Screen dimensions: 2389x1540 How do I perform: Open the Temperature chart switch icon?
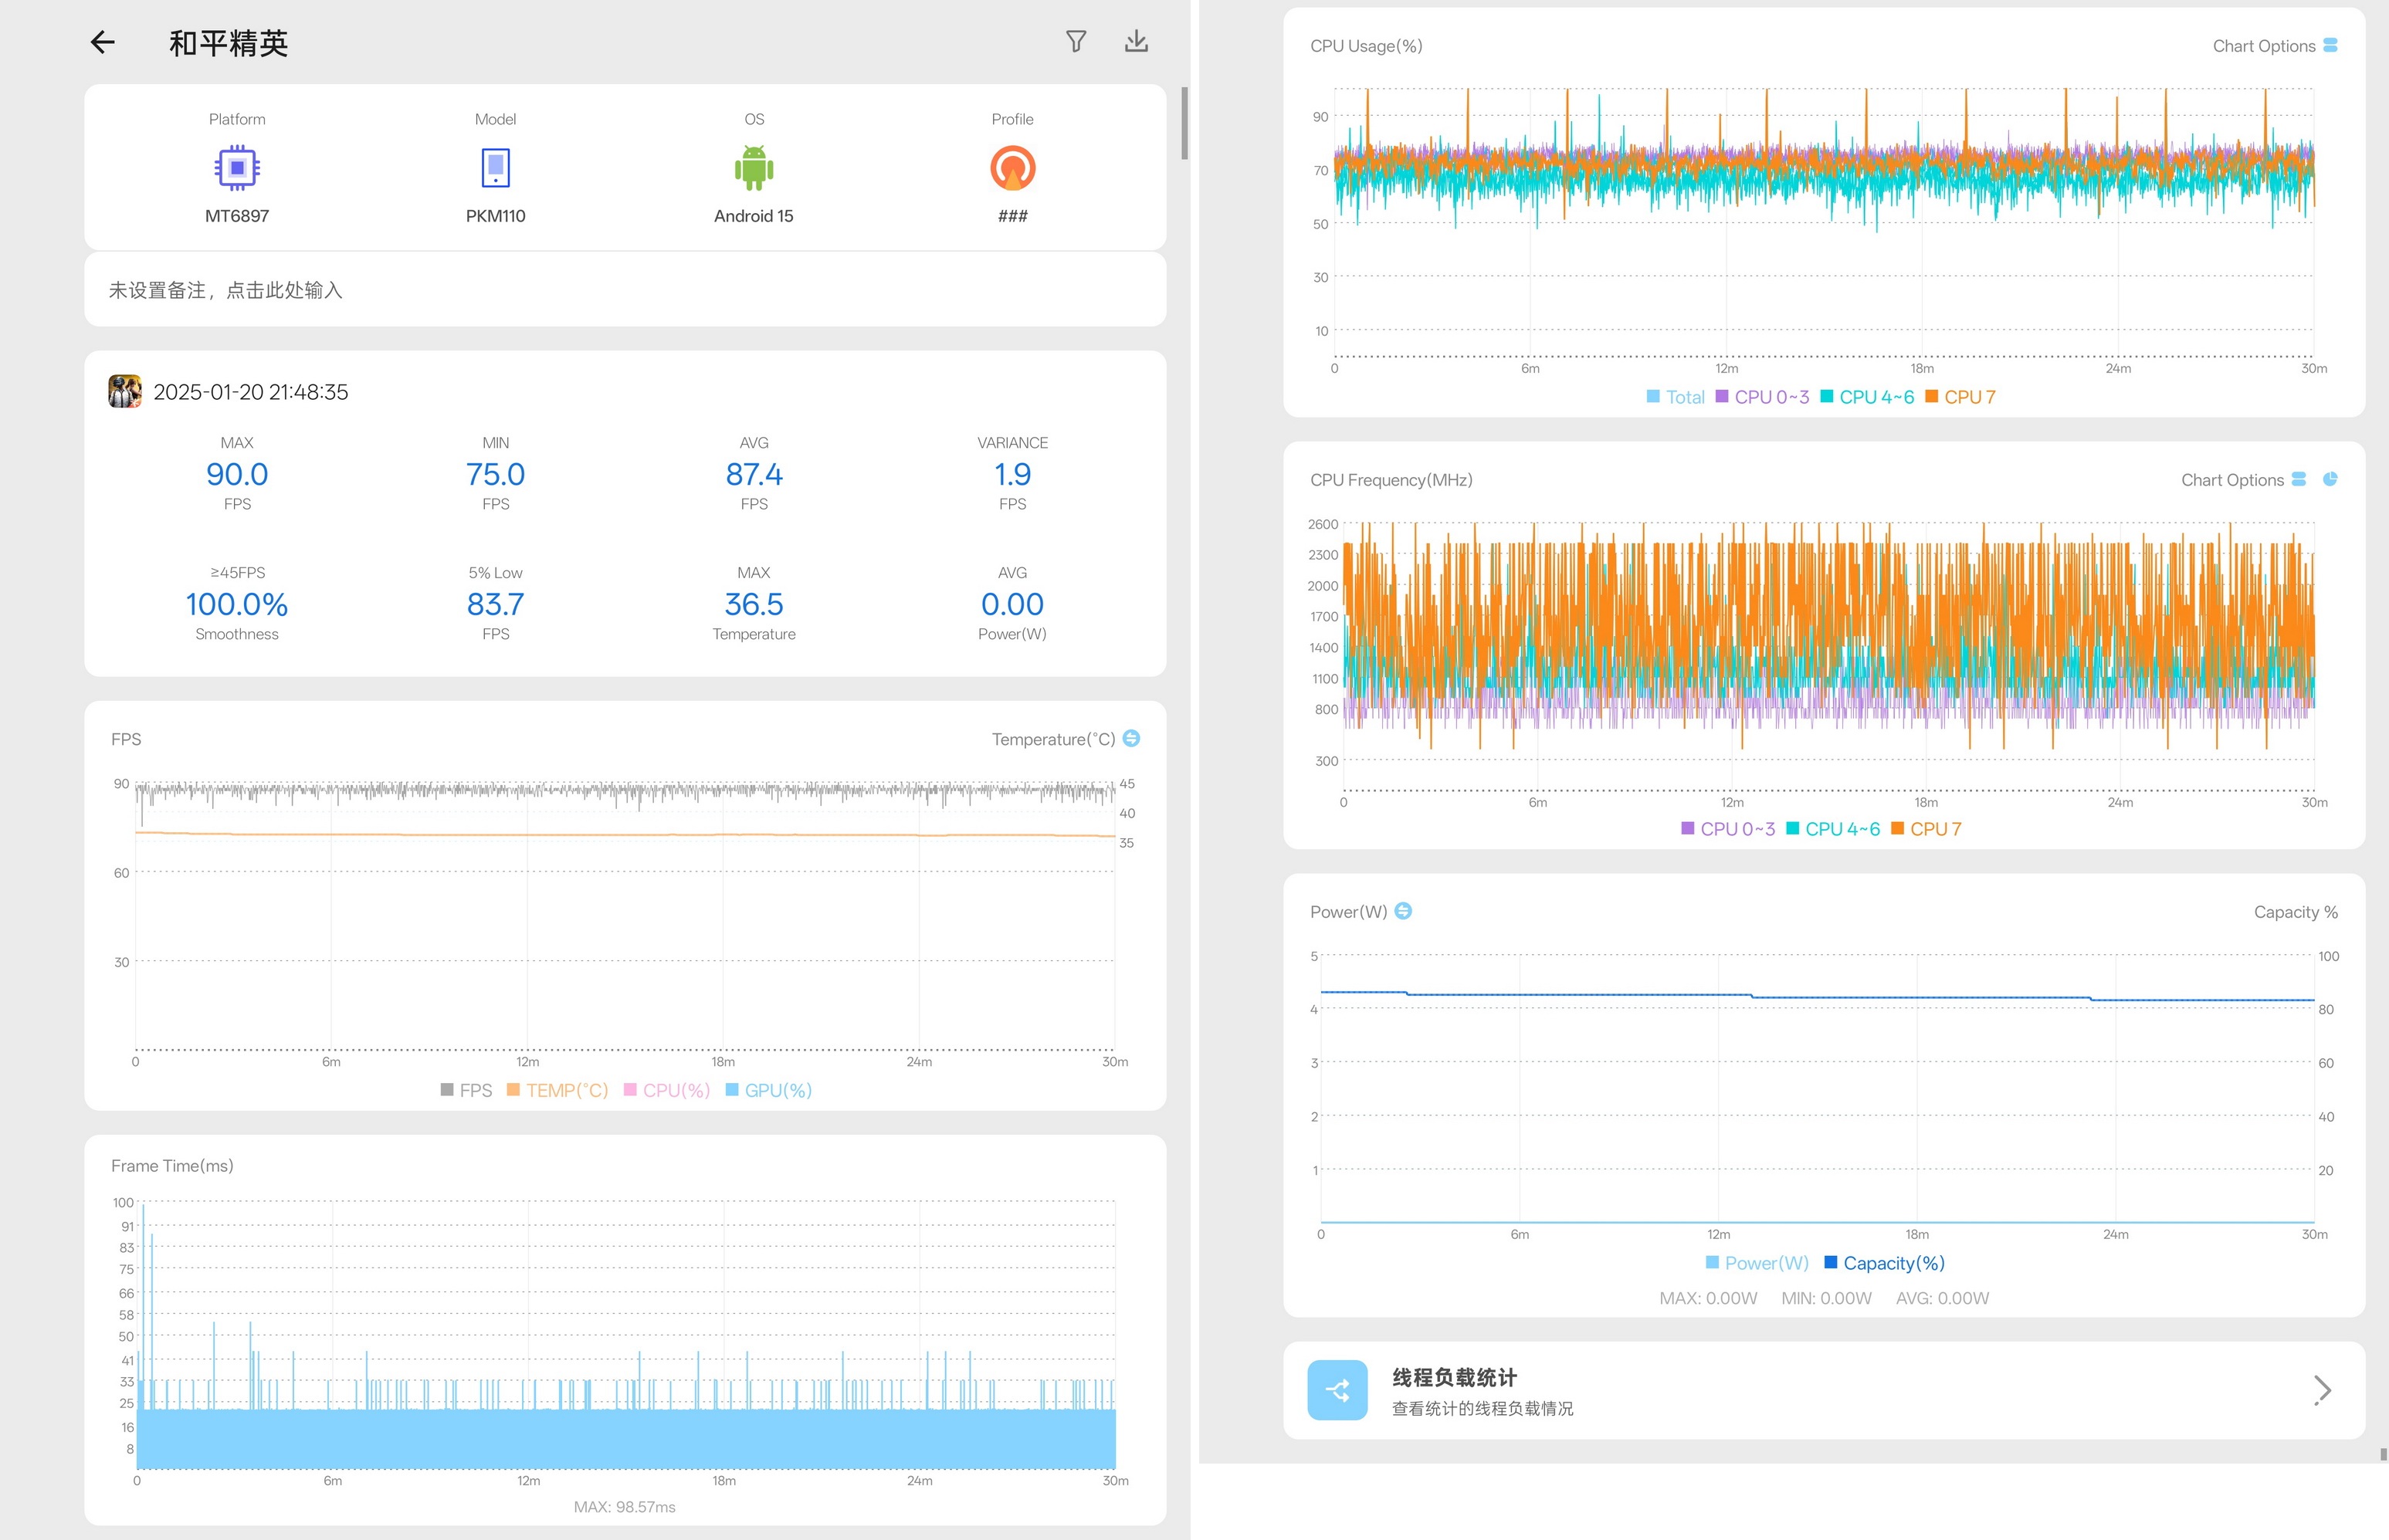[1131, 738]
